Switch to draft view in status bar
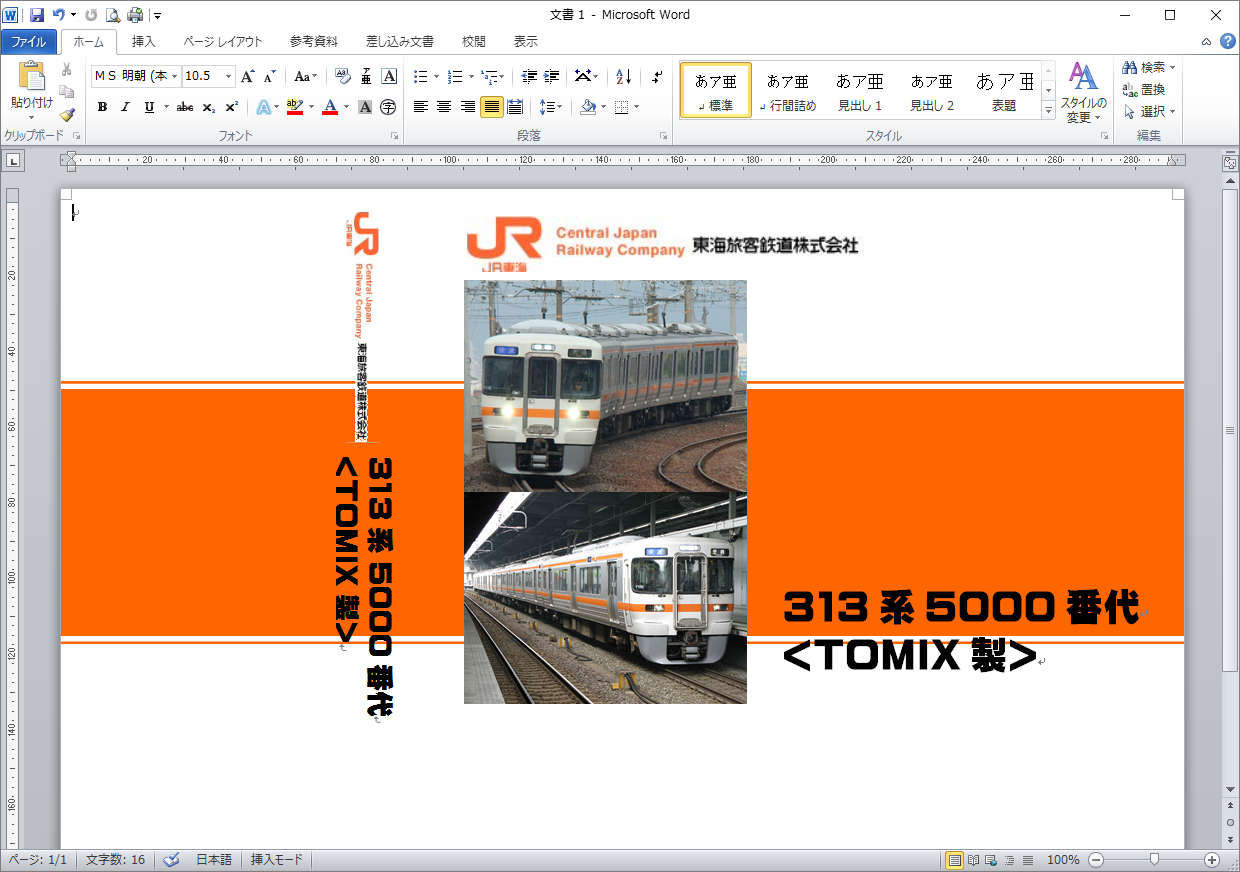1240x872 pixels. coord(1028,860)
